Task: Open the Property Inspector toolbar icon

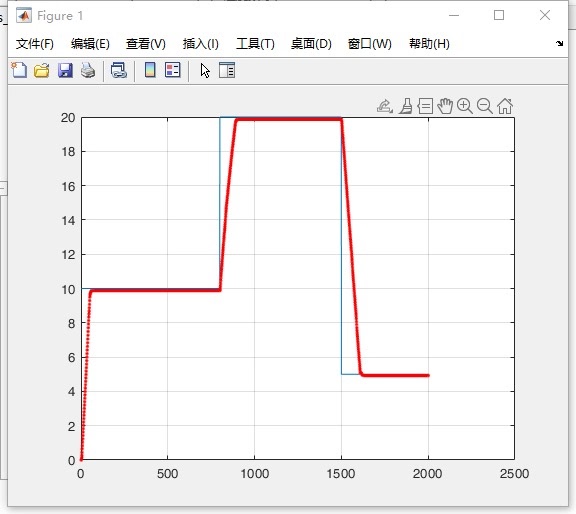Action: pos(227,70)
